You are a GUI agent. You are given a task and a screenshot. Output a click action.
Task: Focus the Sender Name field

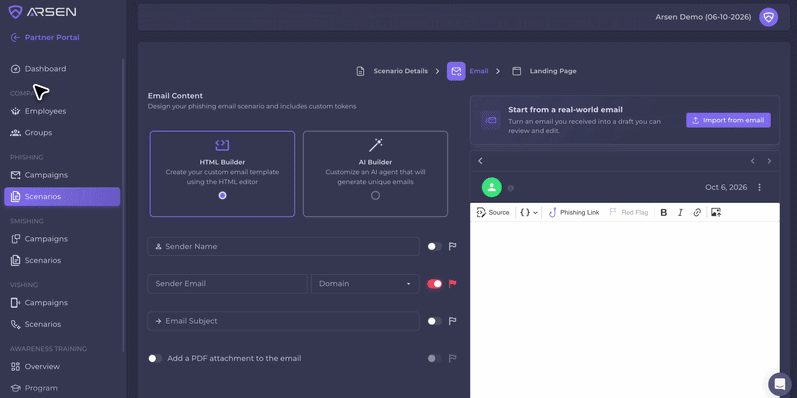pos(283,247)
